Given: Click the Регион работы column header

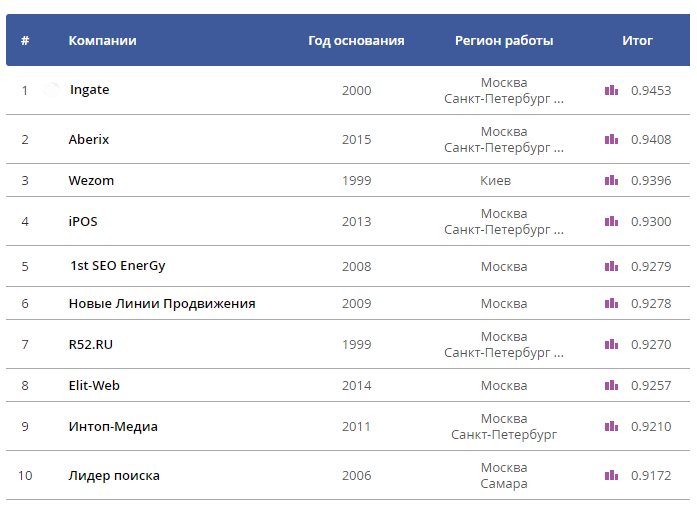Looking at the screenshot, I should point(504,40).
